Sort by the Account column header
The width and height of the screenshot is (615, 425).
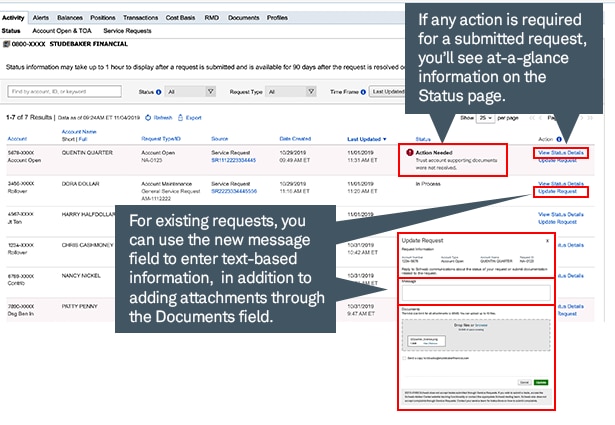pyautogui.click(x=17, y=139)
